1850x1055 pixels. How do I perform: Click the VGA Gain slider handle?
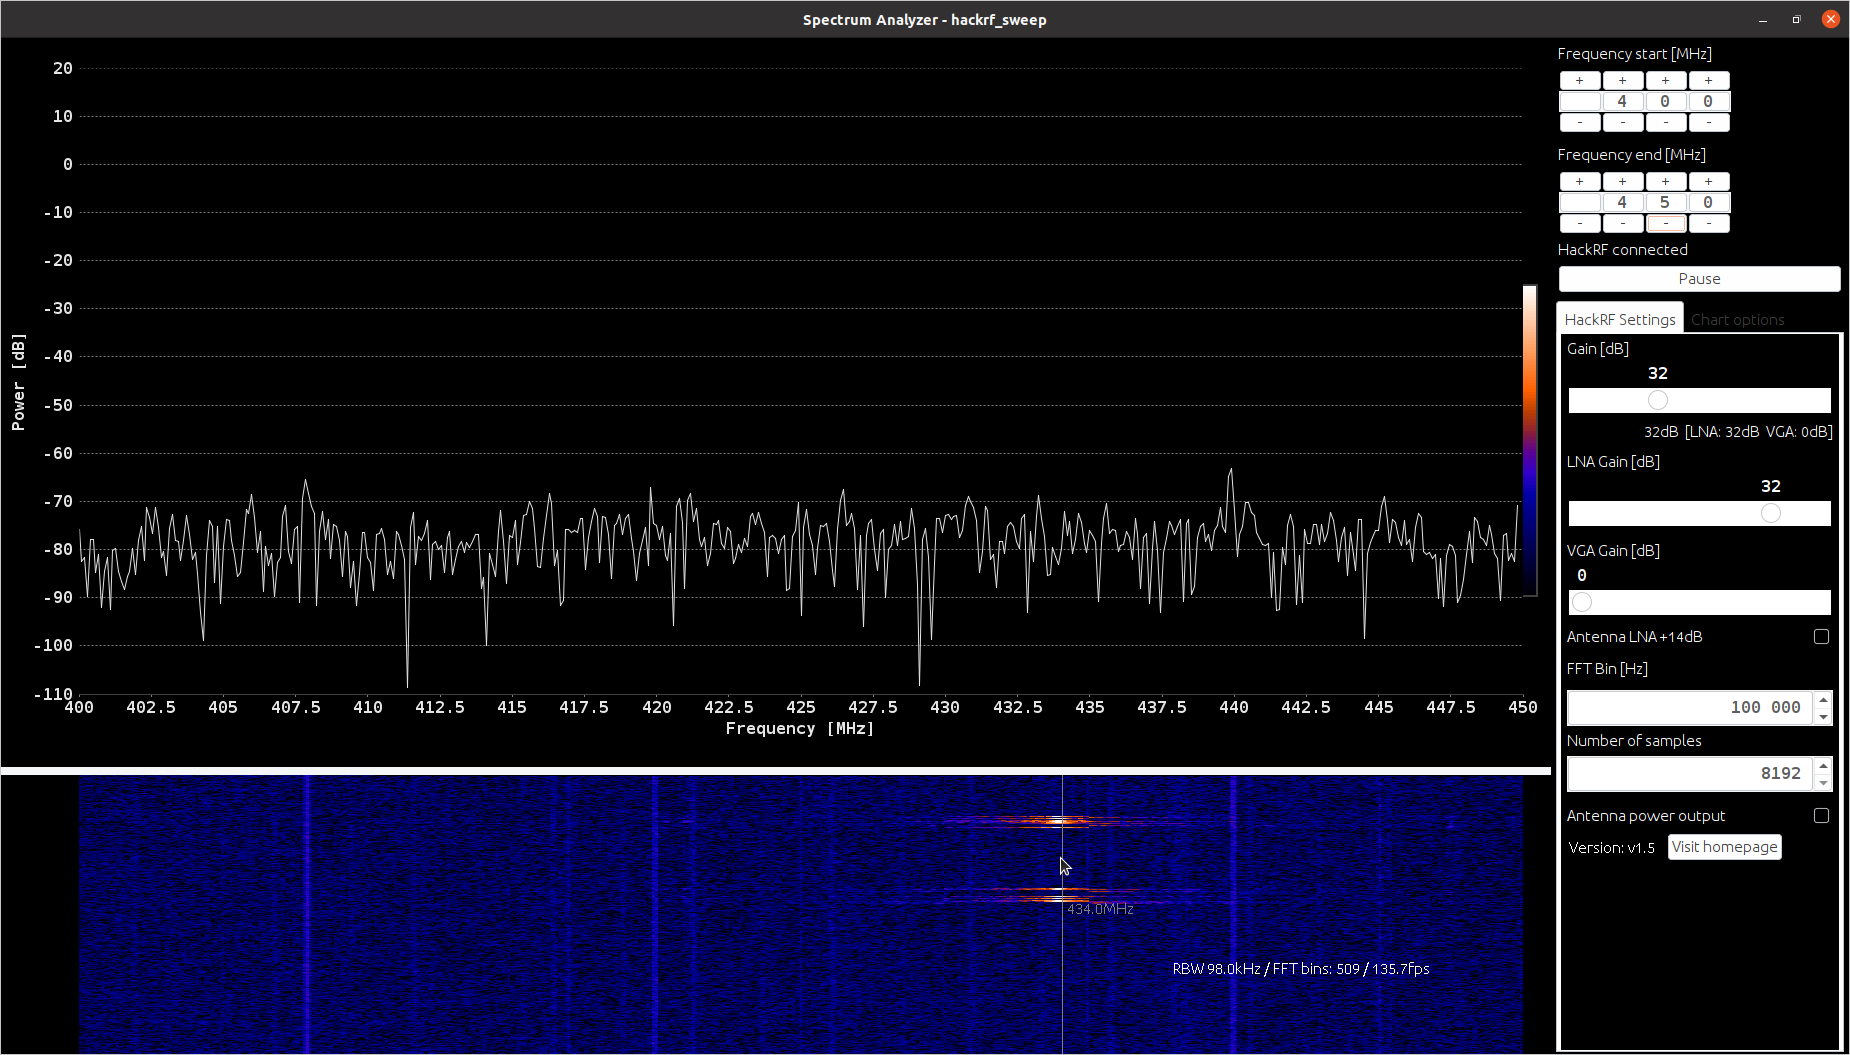click(1582, 602)
